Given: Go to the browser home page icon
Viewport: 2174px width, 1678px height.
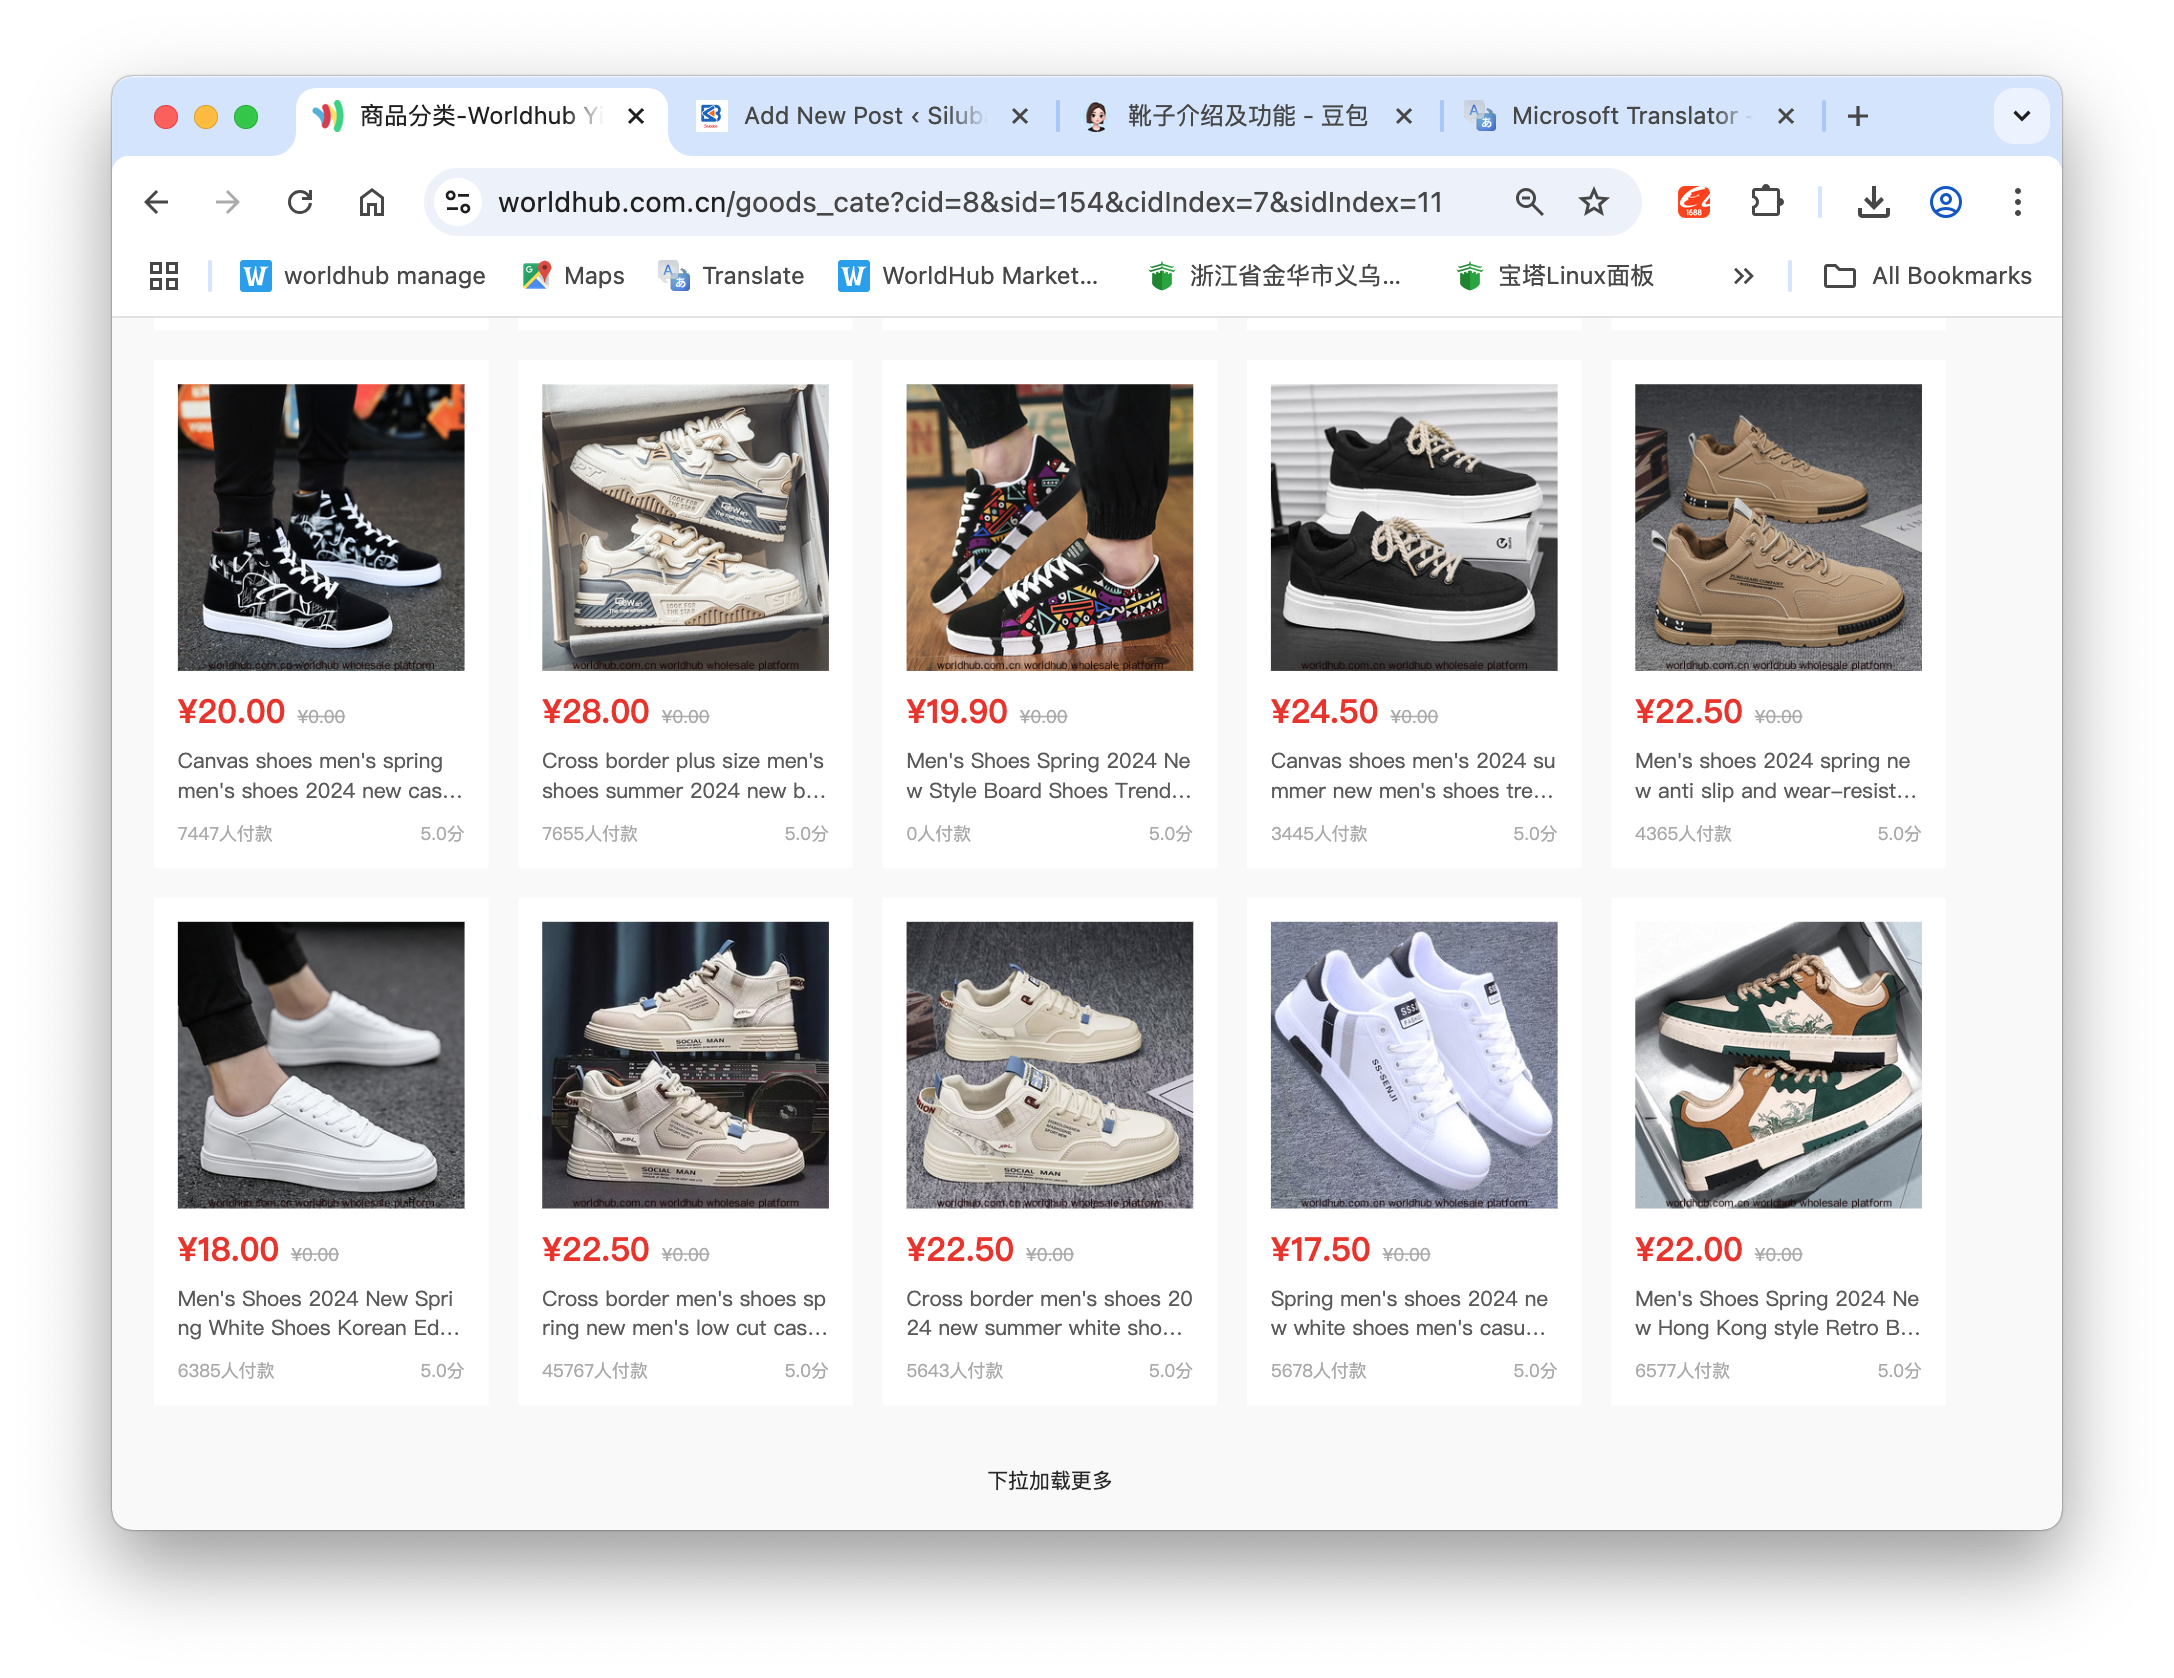Looking at the screenshot, I should (372, 203).
